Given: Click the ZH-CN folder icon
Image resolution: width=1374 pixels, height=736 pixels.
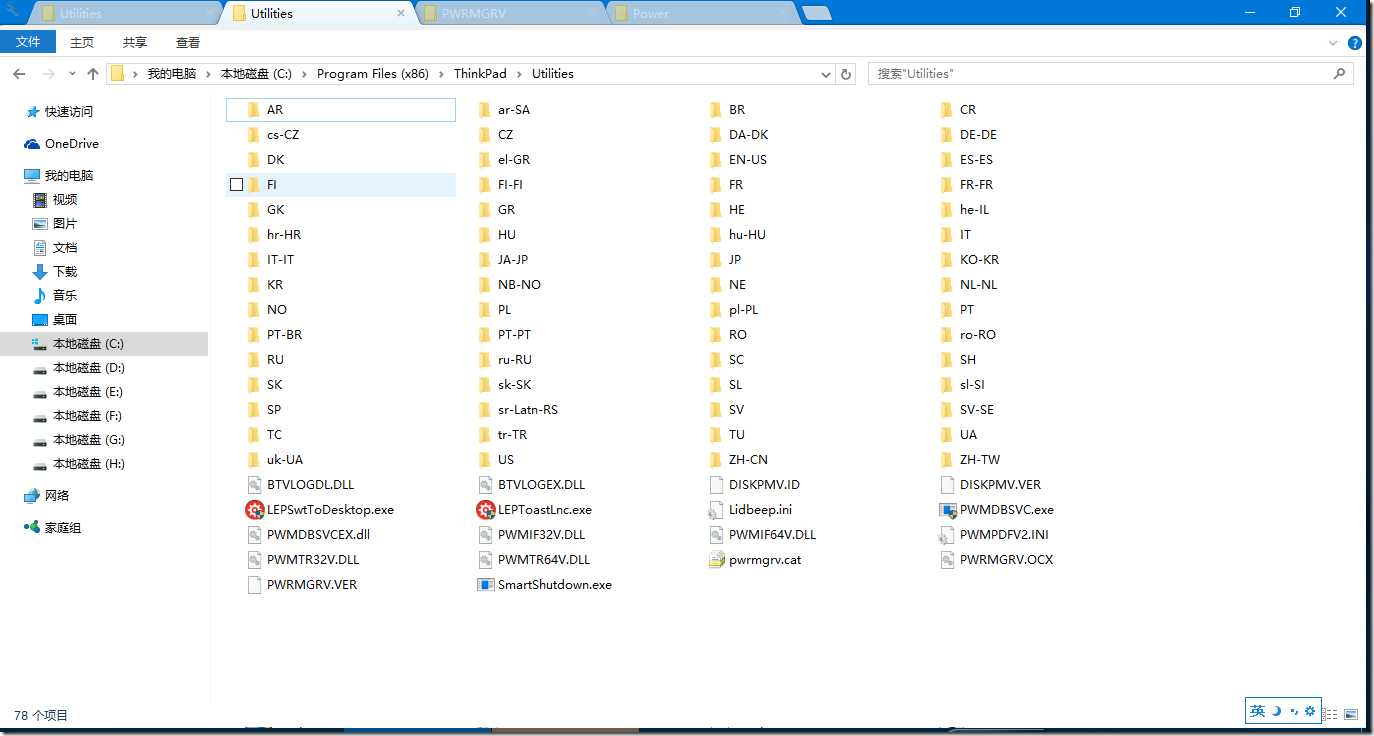Looking at the screenshot, I should tap(716, 460).
